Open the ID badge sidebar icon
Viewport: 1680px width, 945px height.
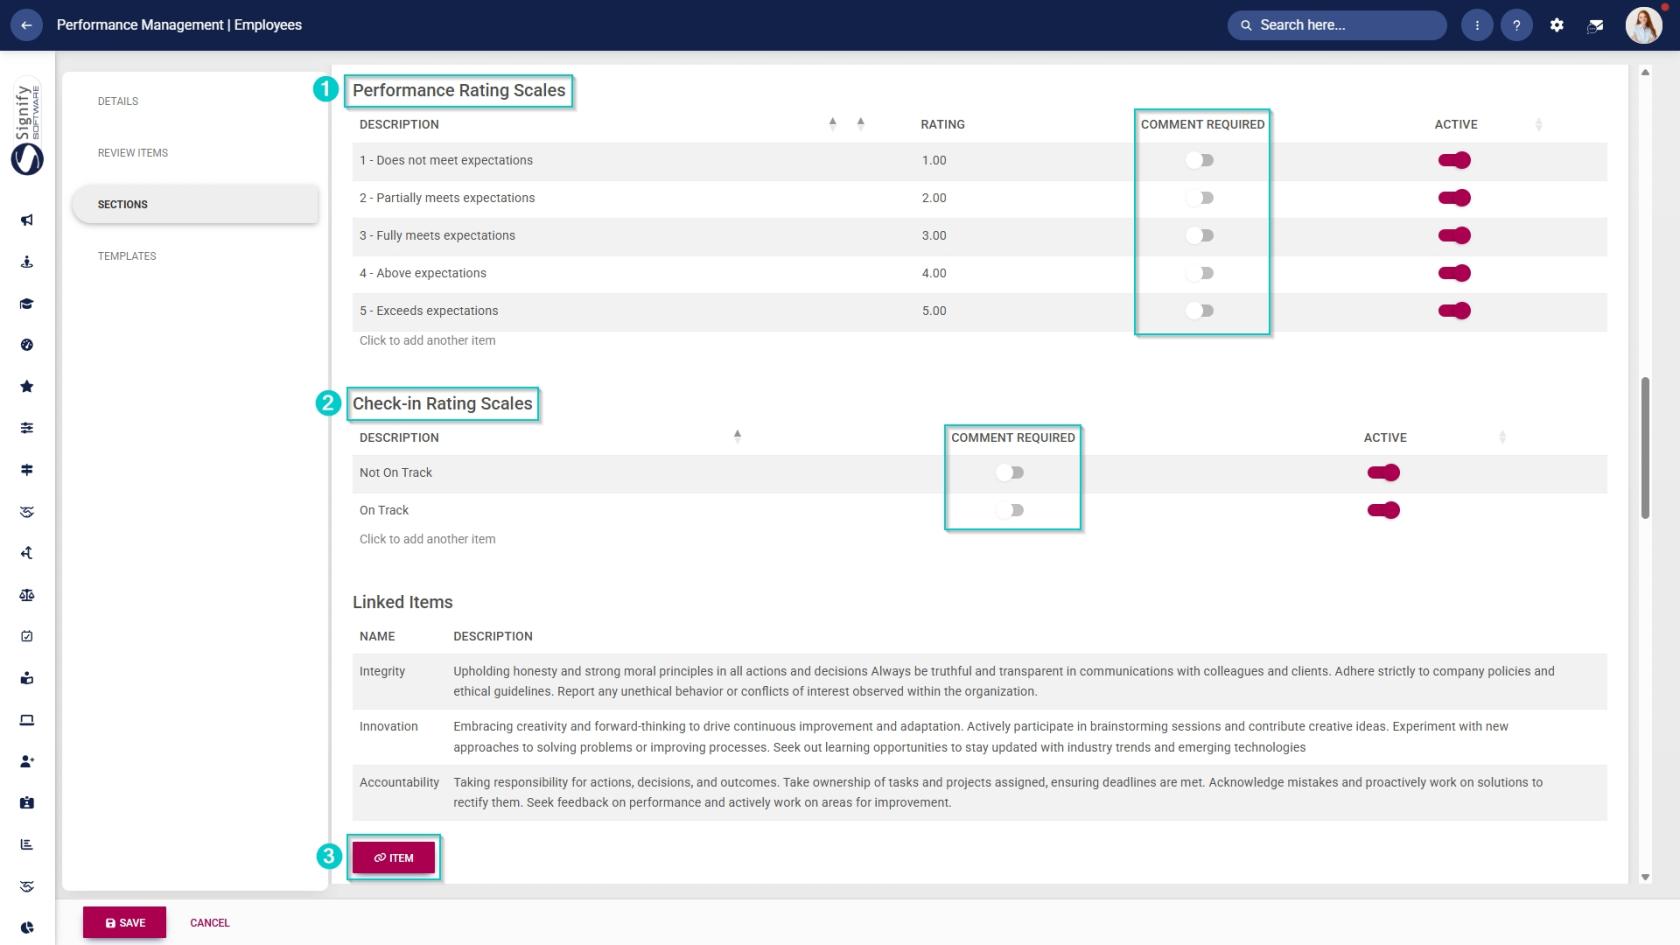[x=27, y=803]
